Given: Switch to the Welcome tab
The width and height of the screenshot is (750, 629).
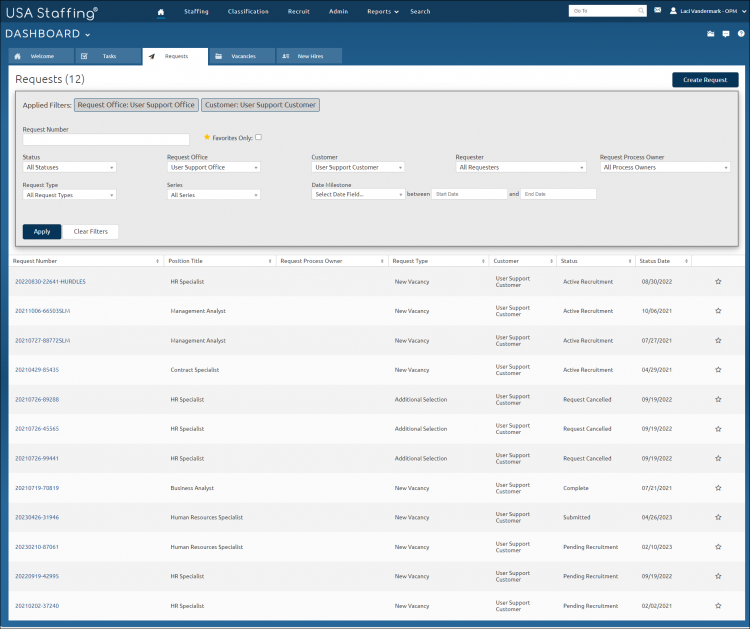Looking at the screenshot, I should [x=42, y=56].
